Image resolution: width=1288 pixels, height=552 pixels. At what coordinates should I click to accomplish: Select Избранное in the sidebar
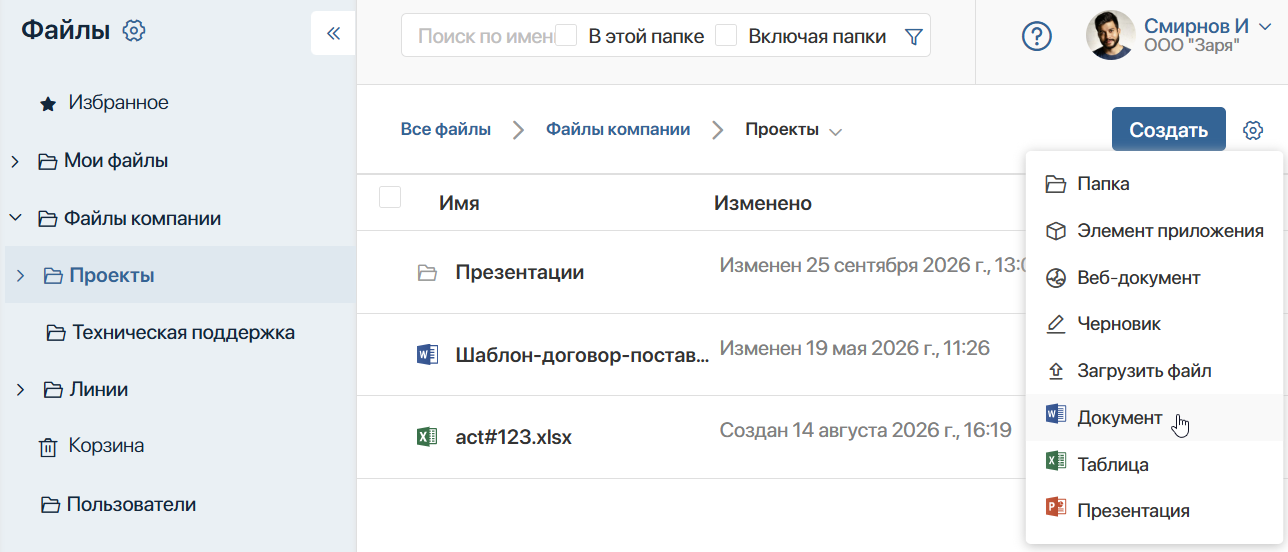pyautogui.click(x=118, y=102)
